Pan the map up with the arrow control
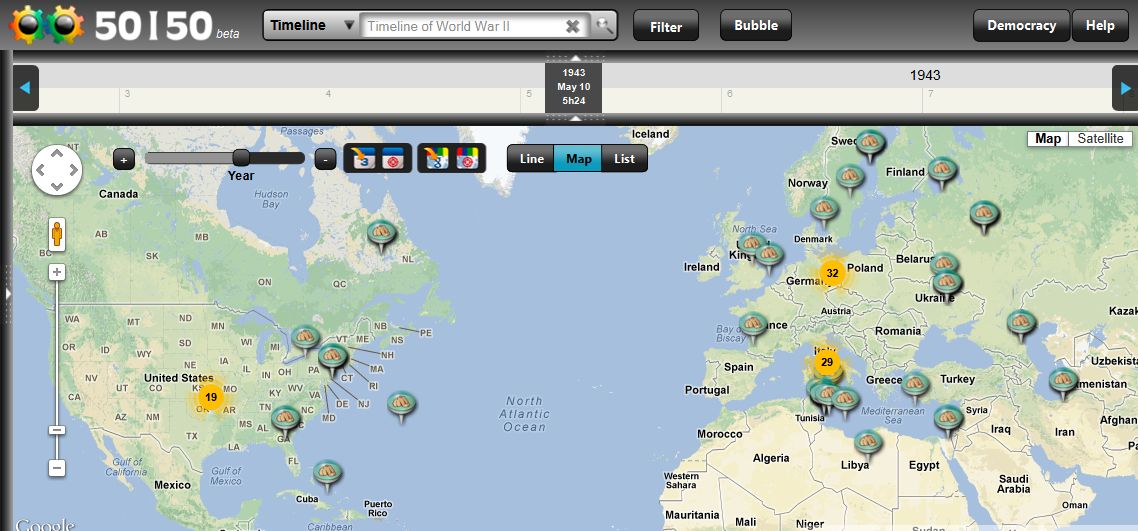This screenshot has height=531, width=1138. tap(57, 153)
